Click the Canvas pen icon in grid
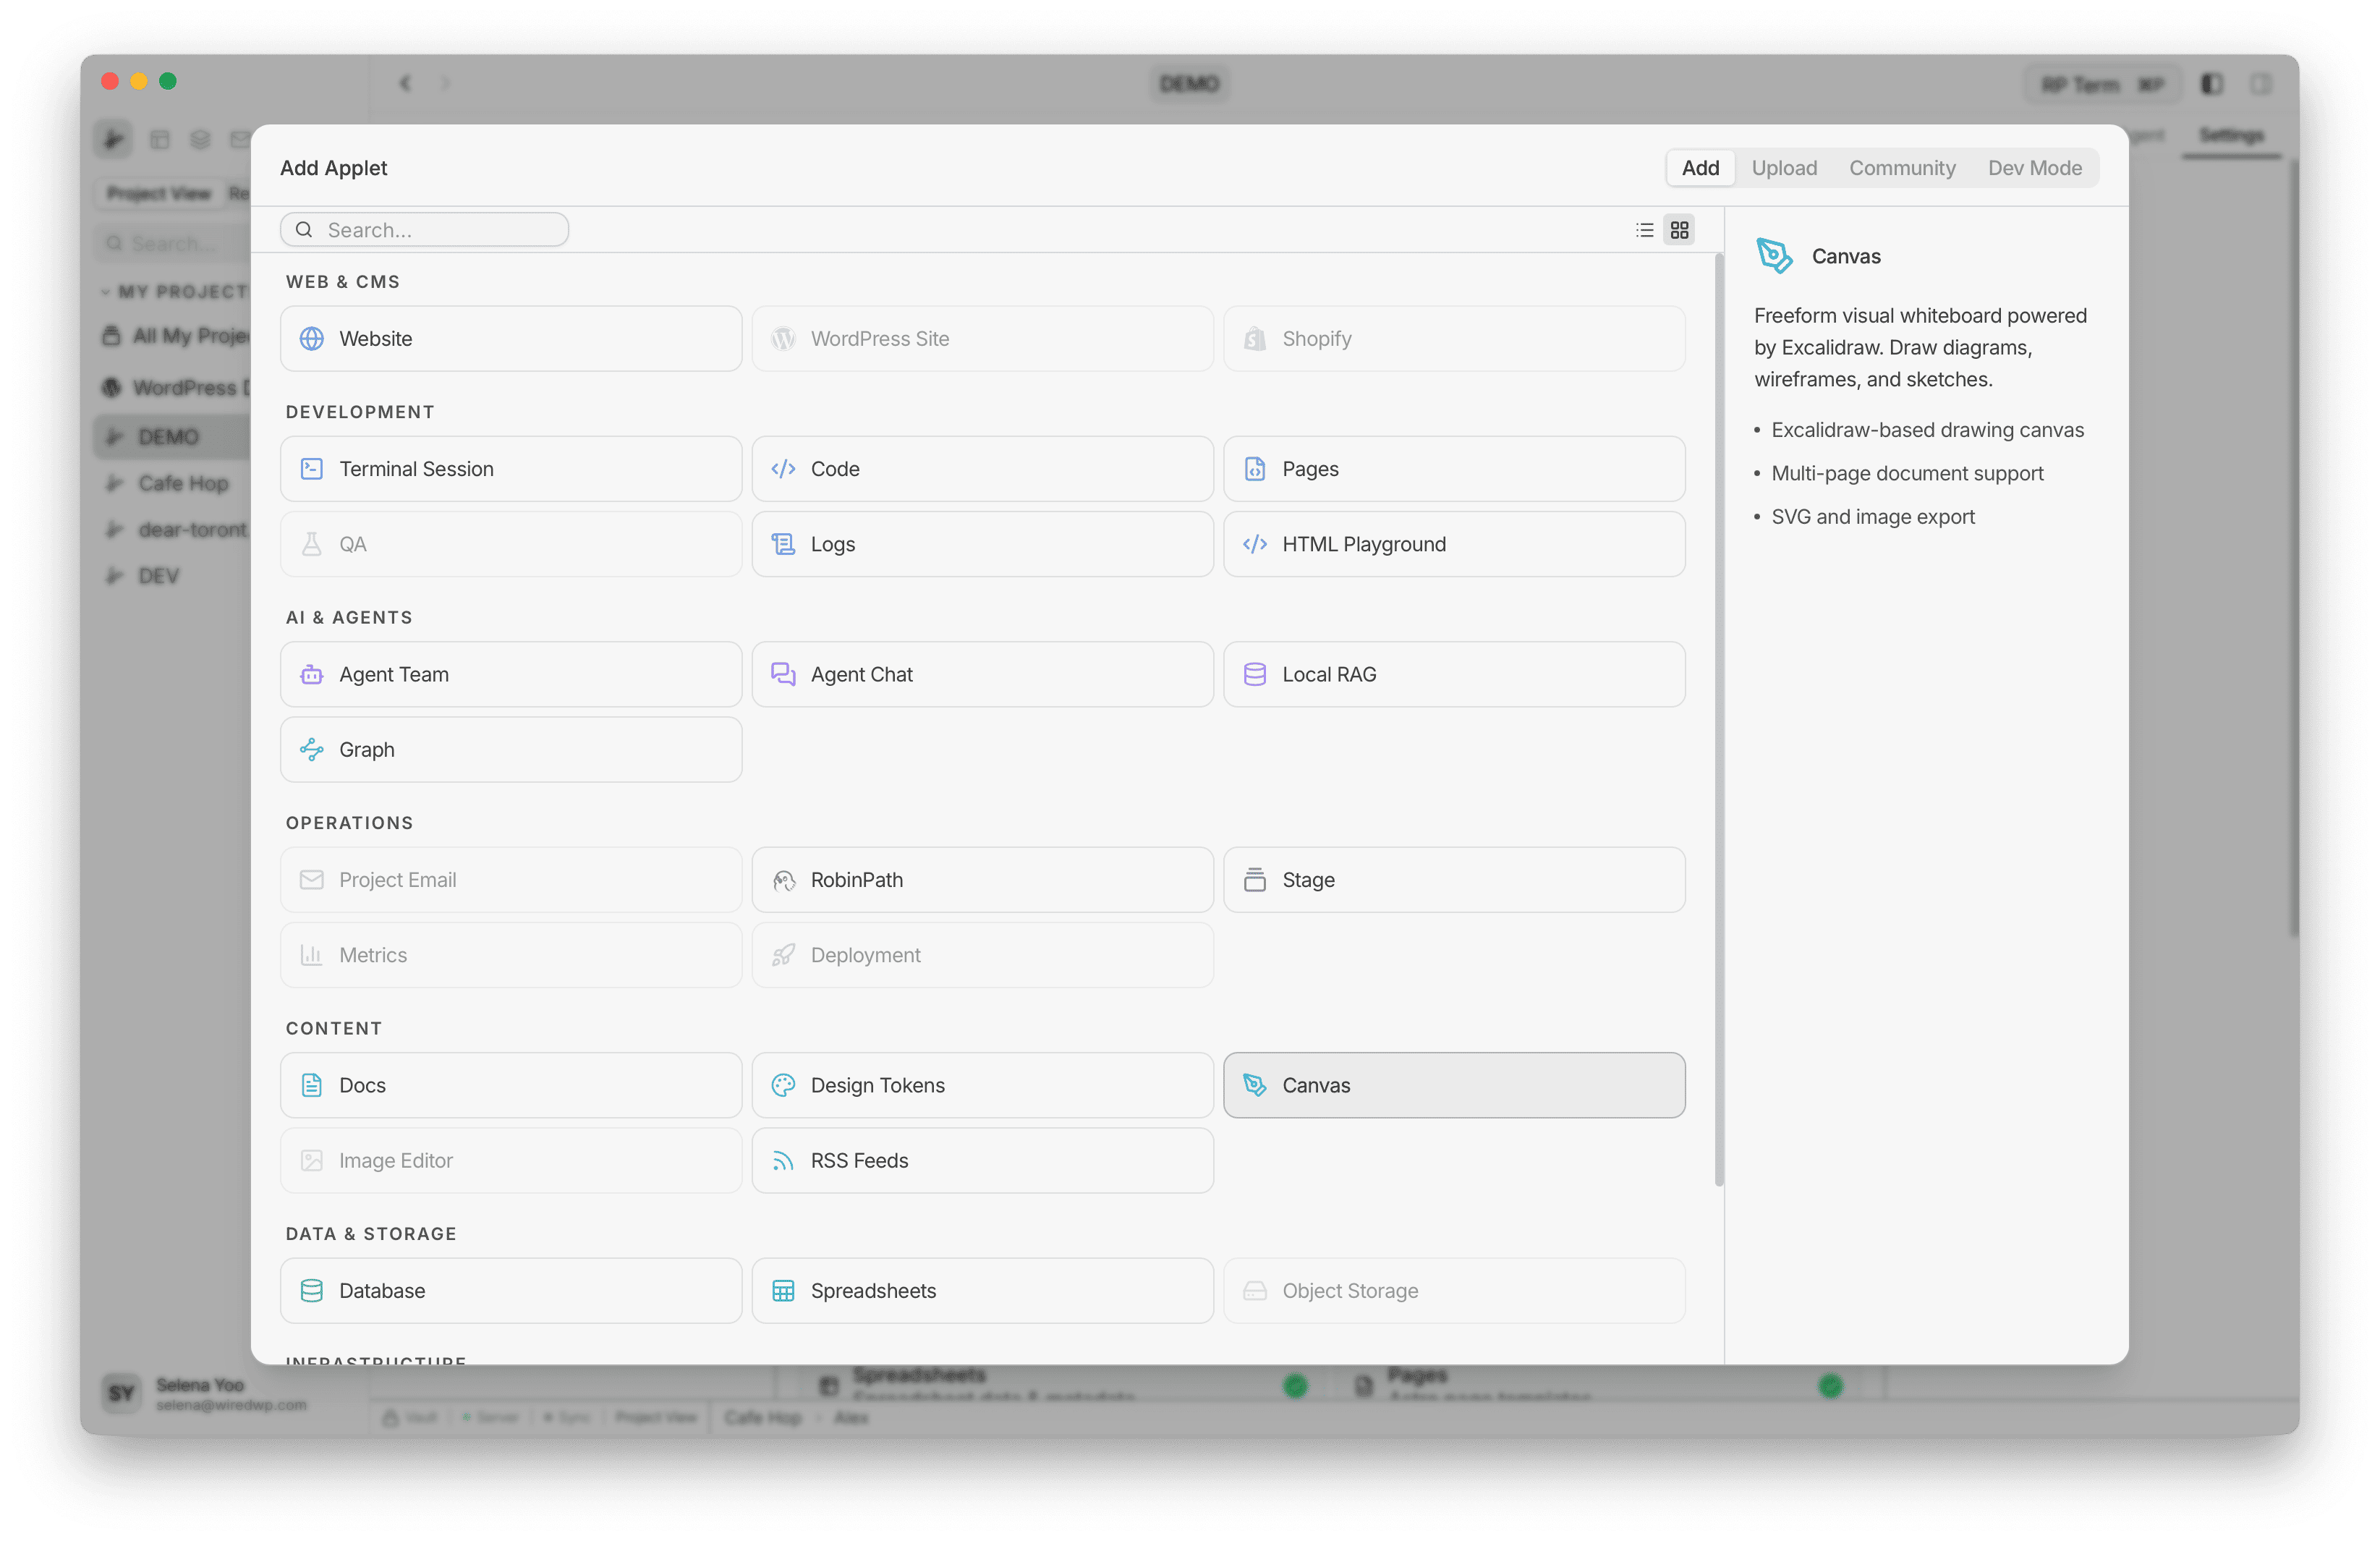The height and width of the screenshot is (1541, 2380). coord(1255,1085)
